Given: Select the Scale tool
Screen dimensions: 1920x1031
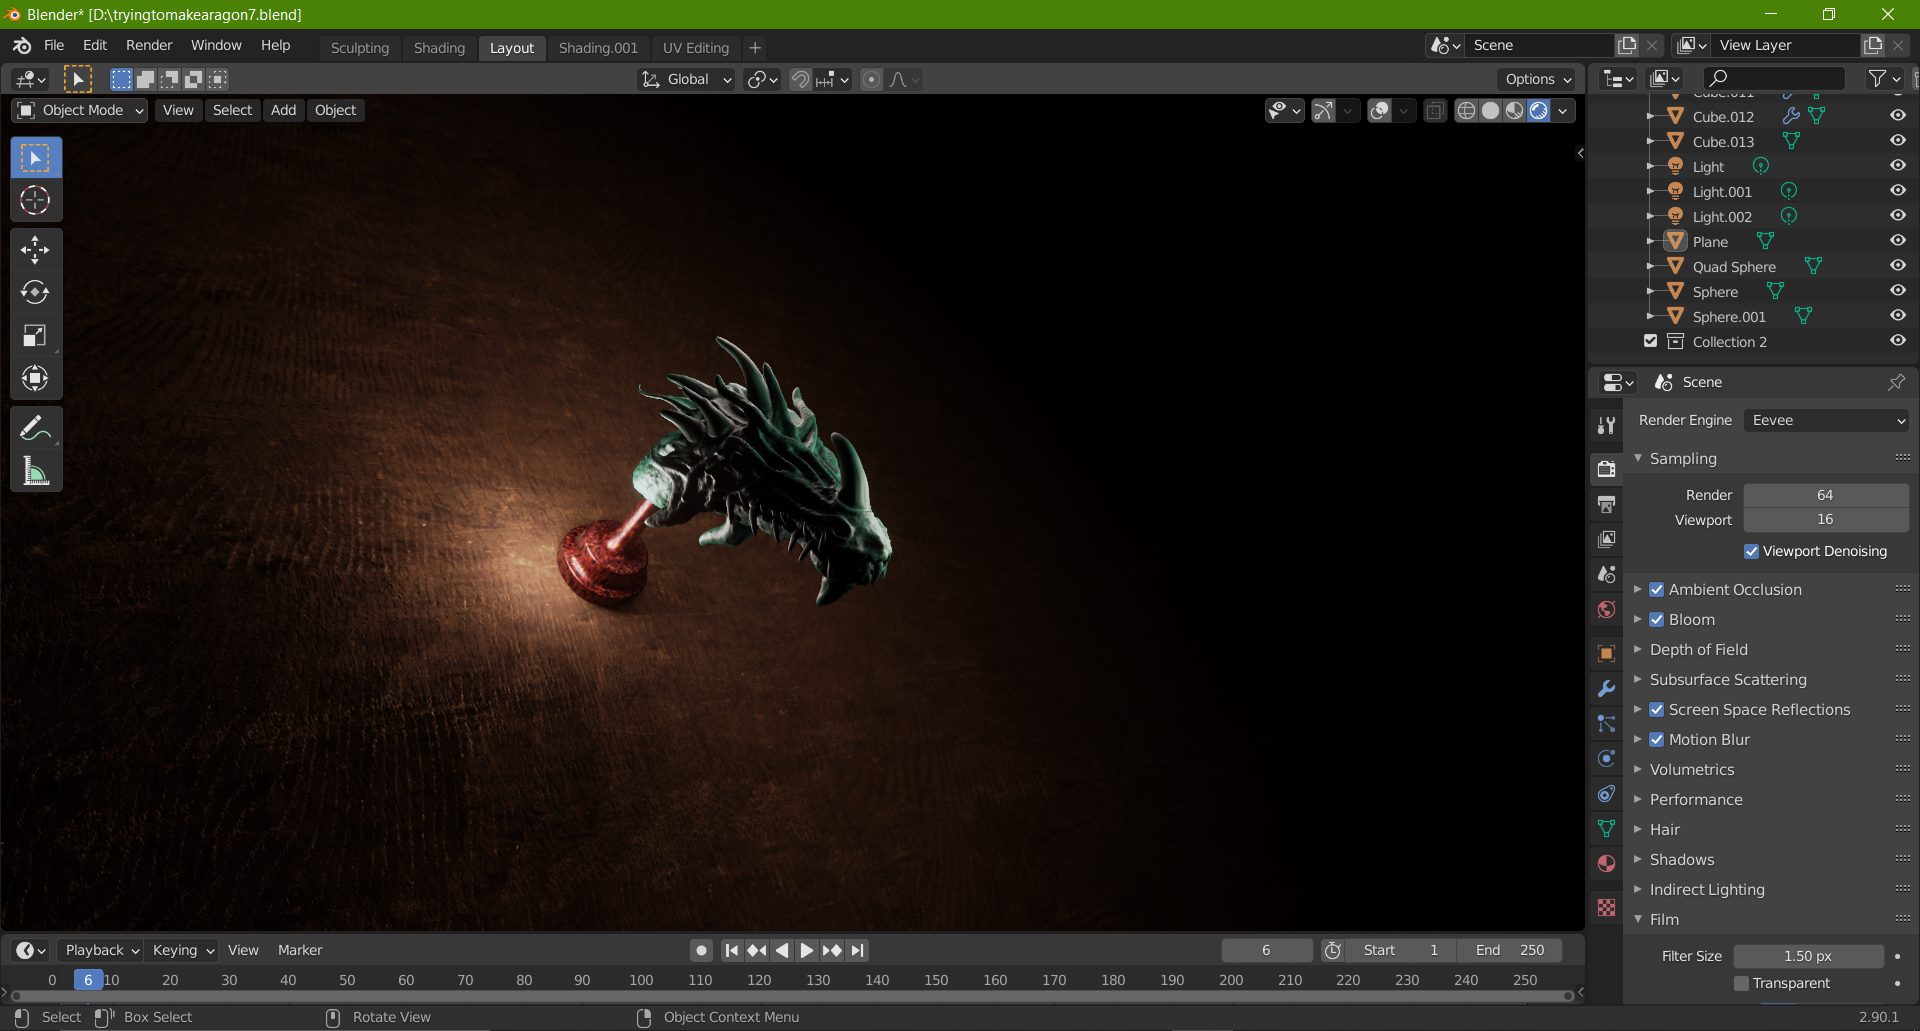Looking at the screenshot, I should click(35, 335).
